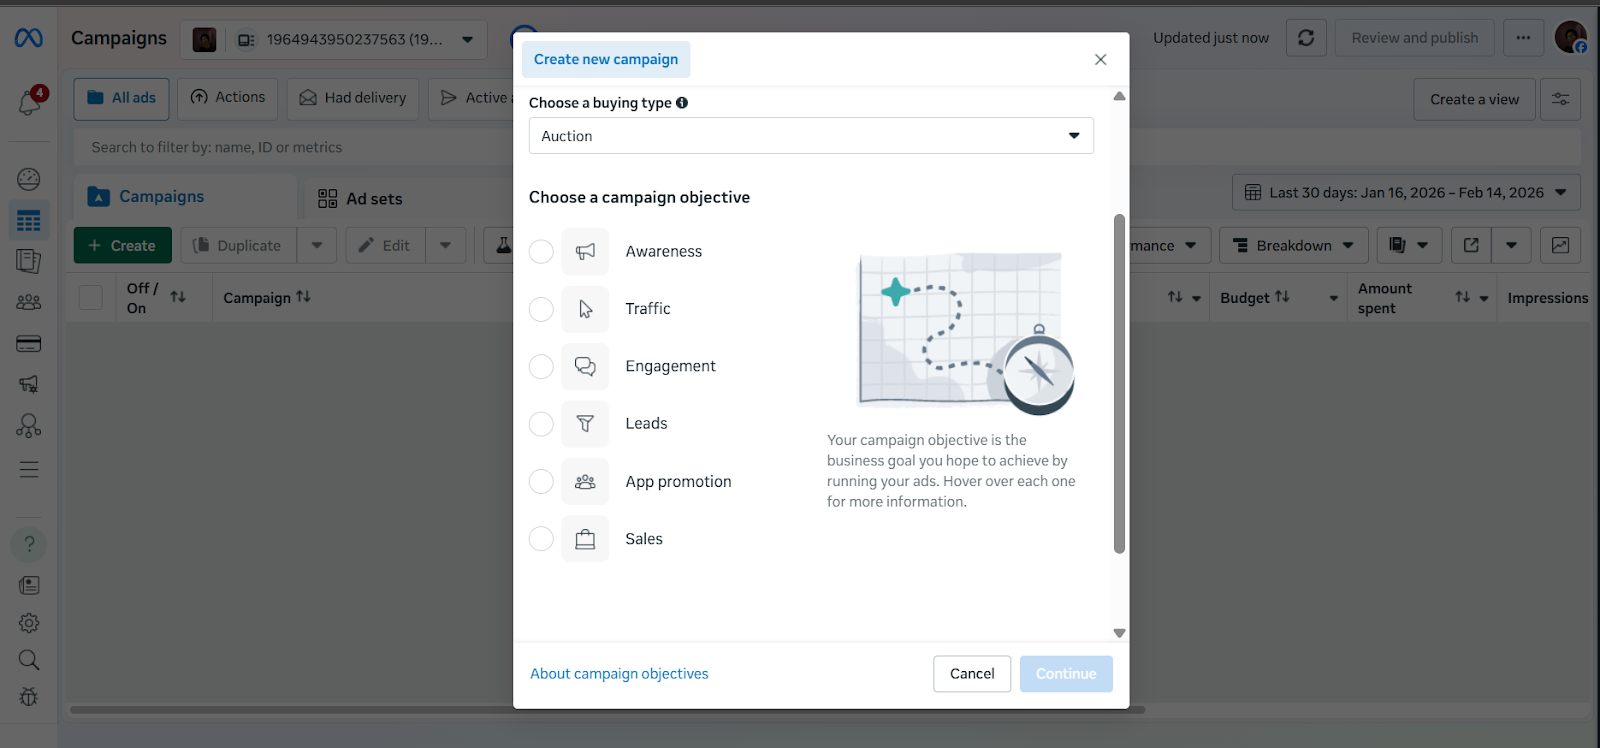Select the Awareness objective radio button
This screenshot has height=748, width=1600.
(x=541, y=252)
